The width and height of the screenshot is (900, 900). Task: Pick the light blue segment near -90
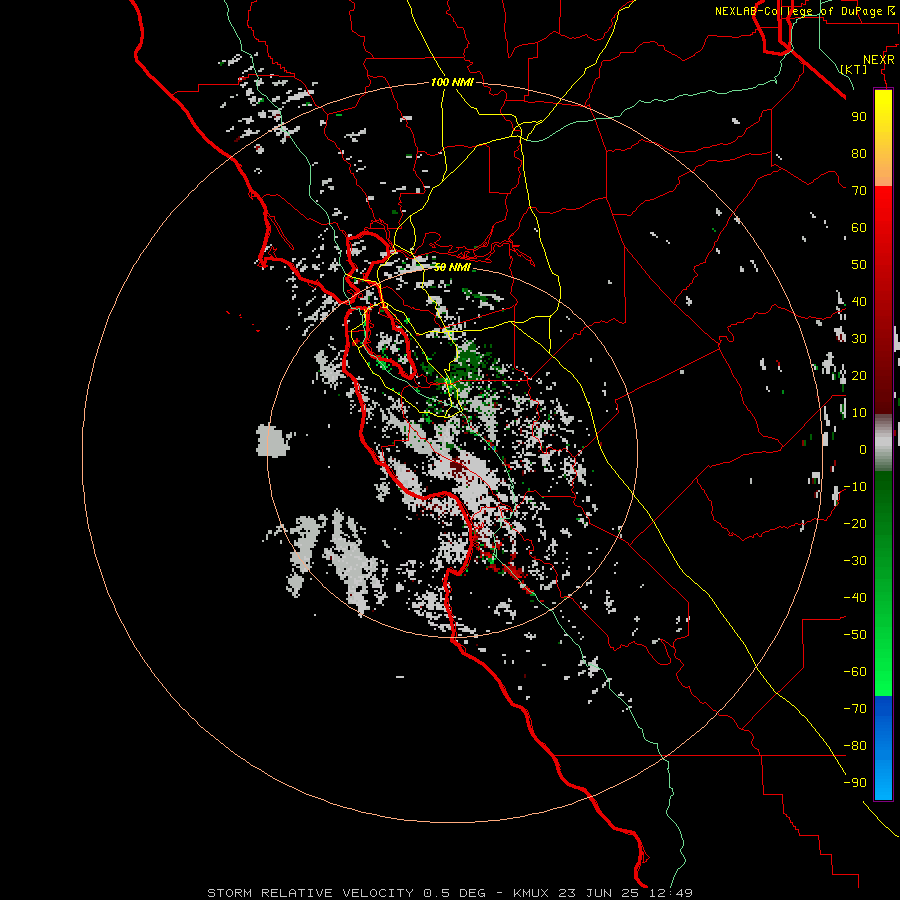coord(883,783)
